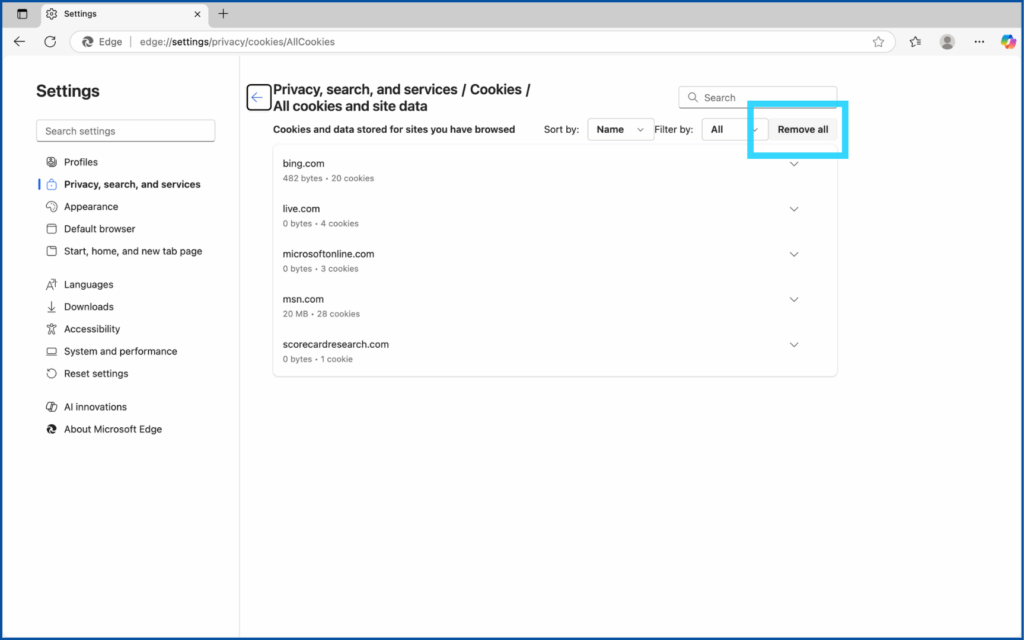Go to Reset settings section
The height and width of the screenshot is (640, 1024).
[x=96, y=374]
